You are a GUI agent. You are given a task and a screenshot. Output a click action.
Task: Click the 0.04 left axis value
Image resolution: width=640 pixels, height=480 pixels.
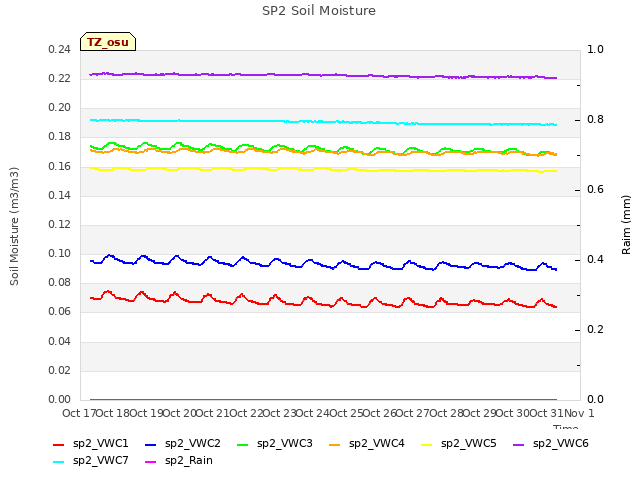click(60, 341)
